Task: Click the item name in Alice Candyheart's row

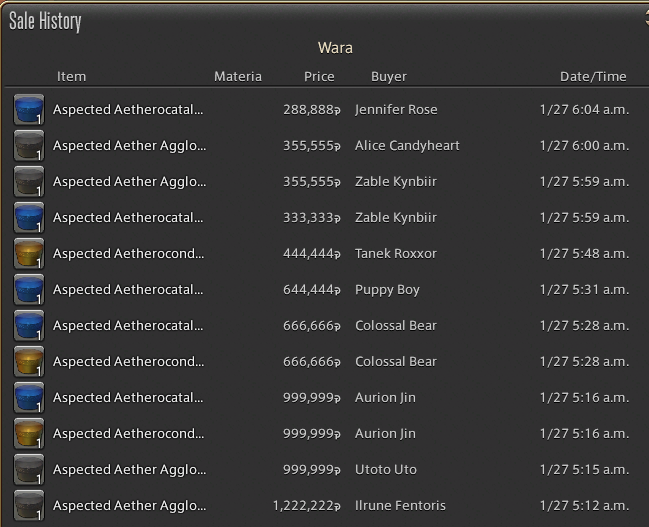Action: [x=129, y=146]
